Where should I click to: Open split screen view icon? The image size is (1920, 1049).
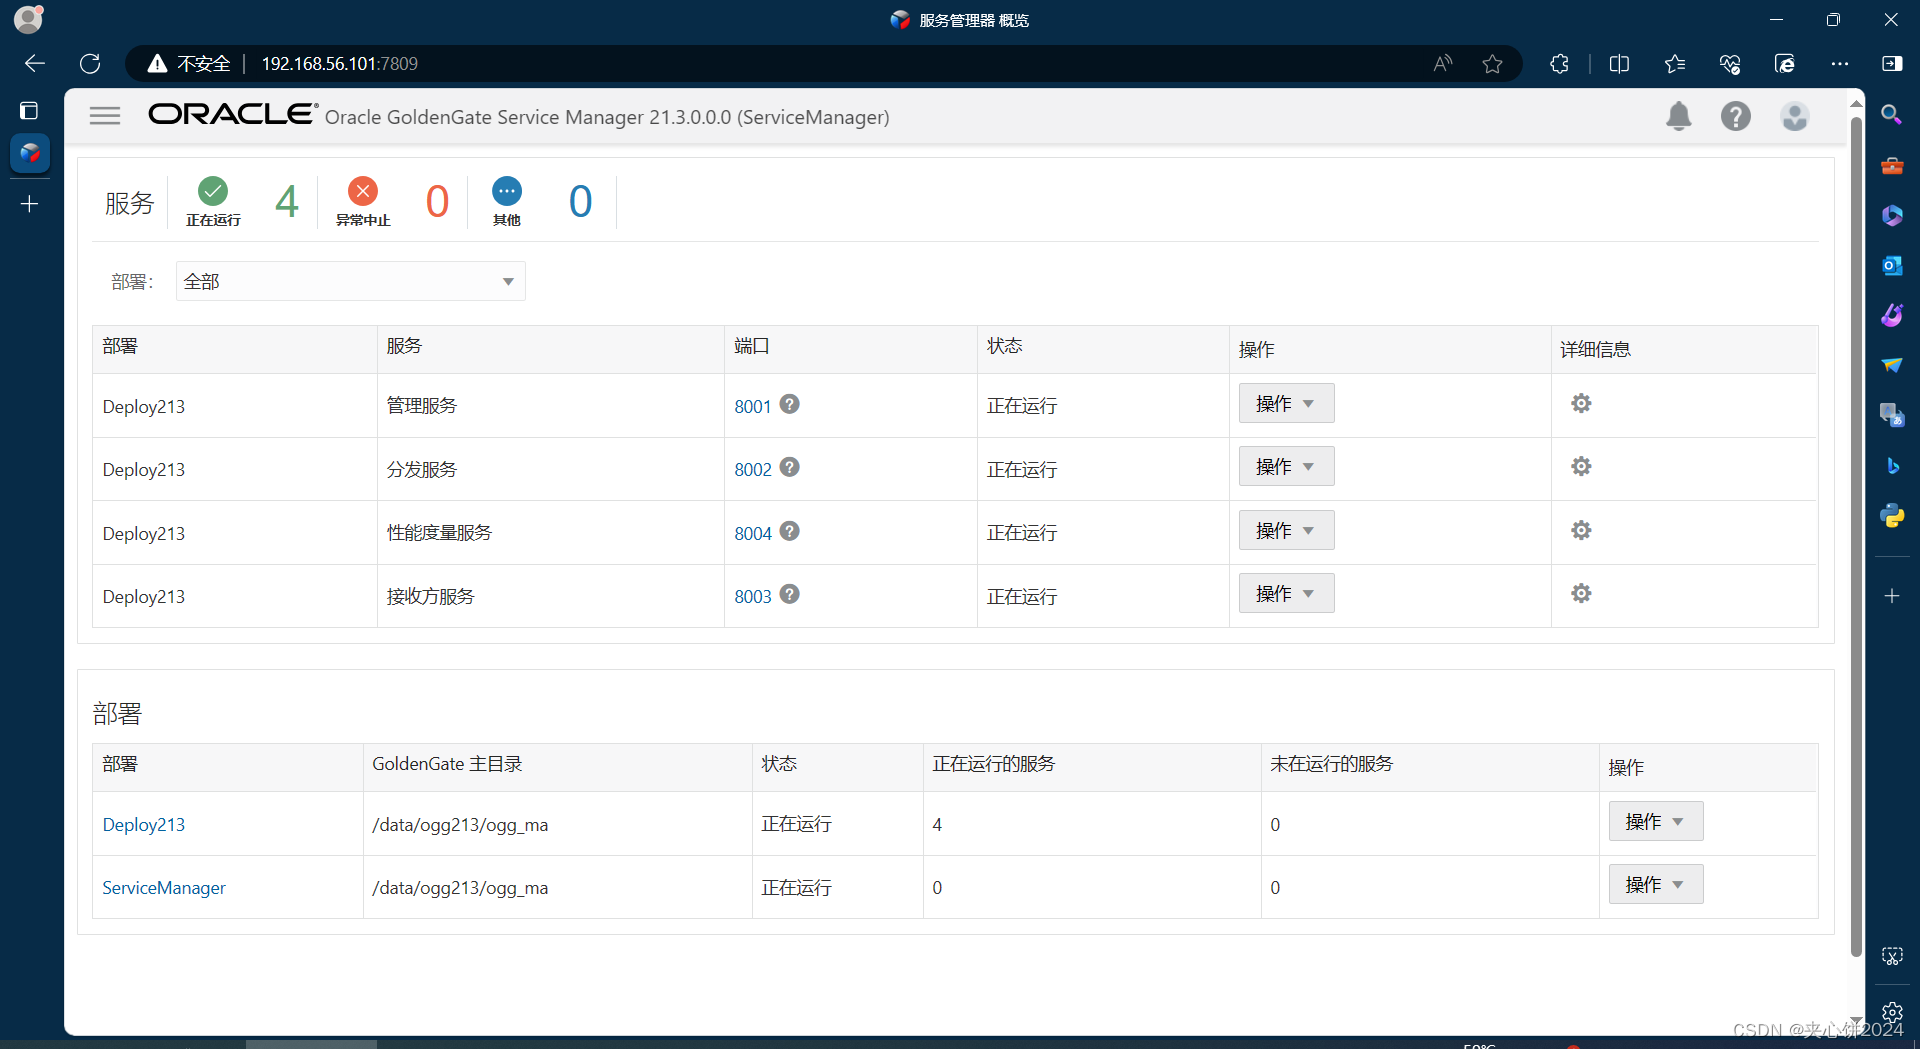(x=1620, y=64)
